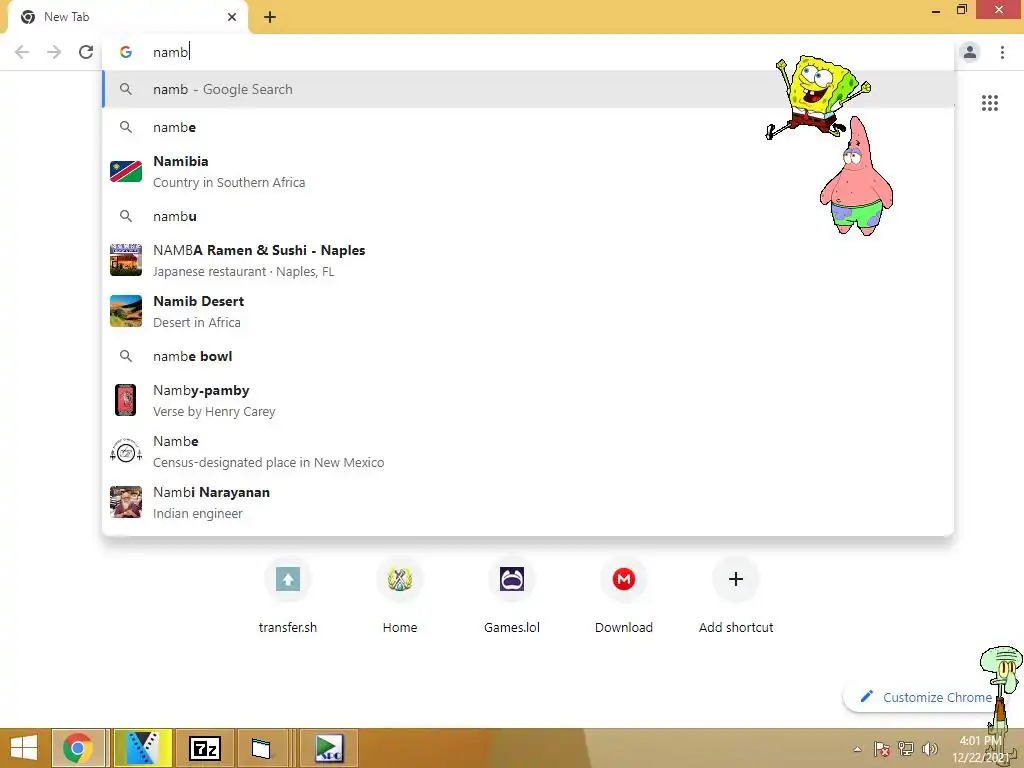Screen dimensions: 1024x768
Task: Click the Chrome taskbar icon
Action: 78,748
